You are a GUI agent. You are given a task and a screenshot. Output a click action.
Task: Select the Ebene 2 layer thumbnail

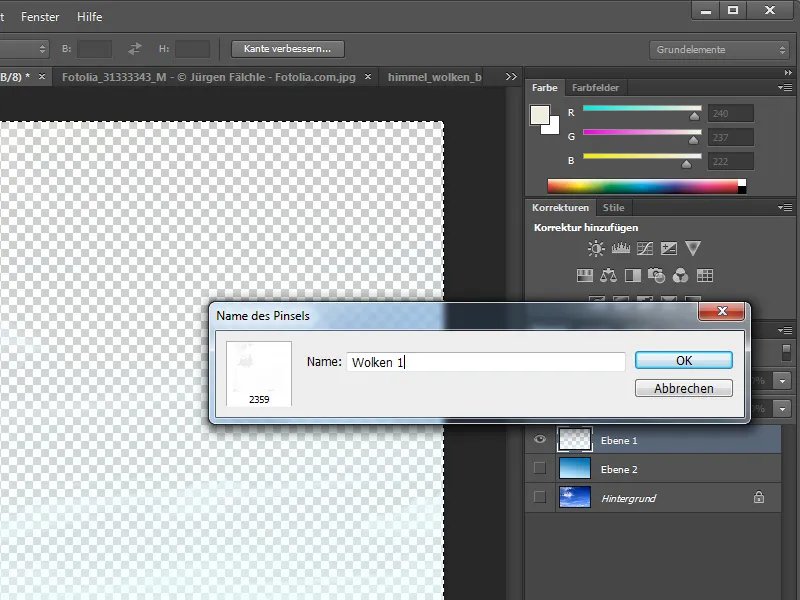click(x=575, y=468)
